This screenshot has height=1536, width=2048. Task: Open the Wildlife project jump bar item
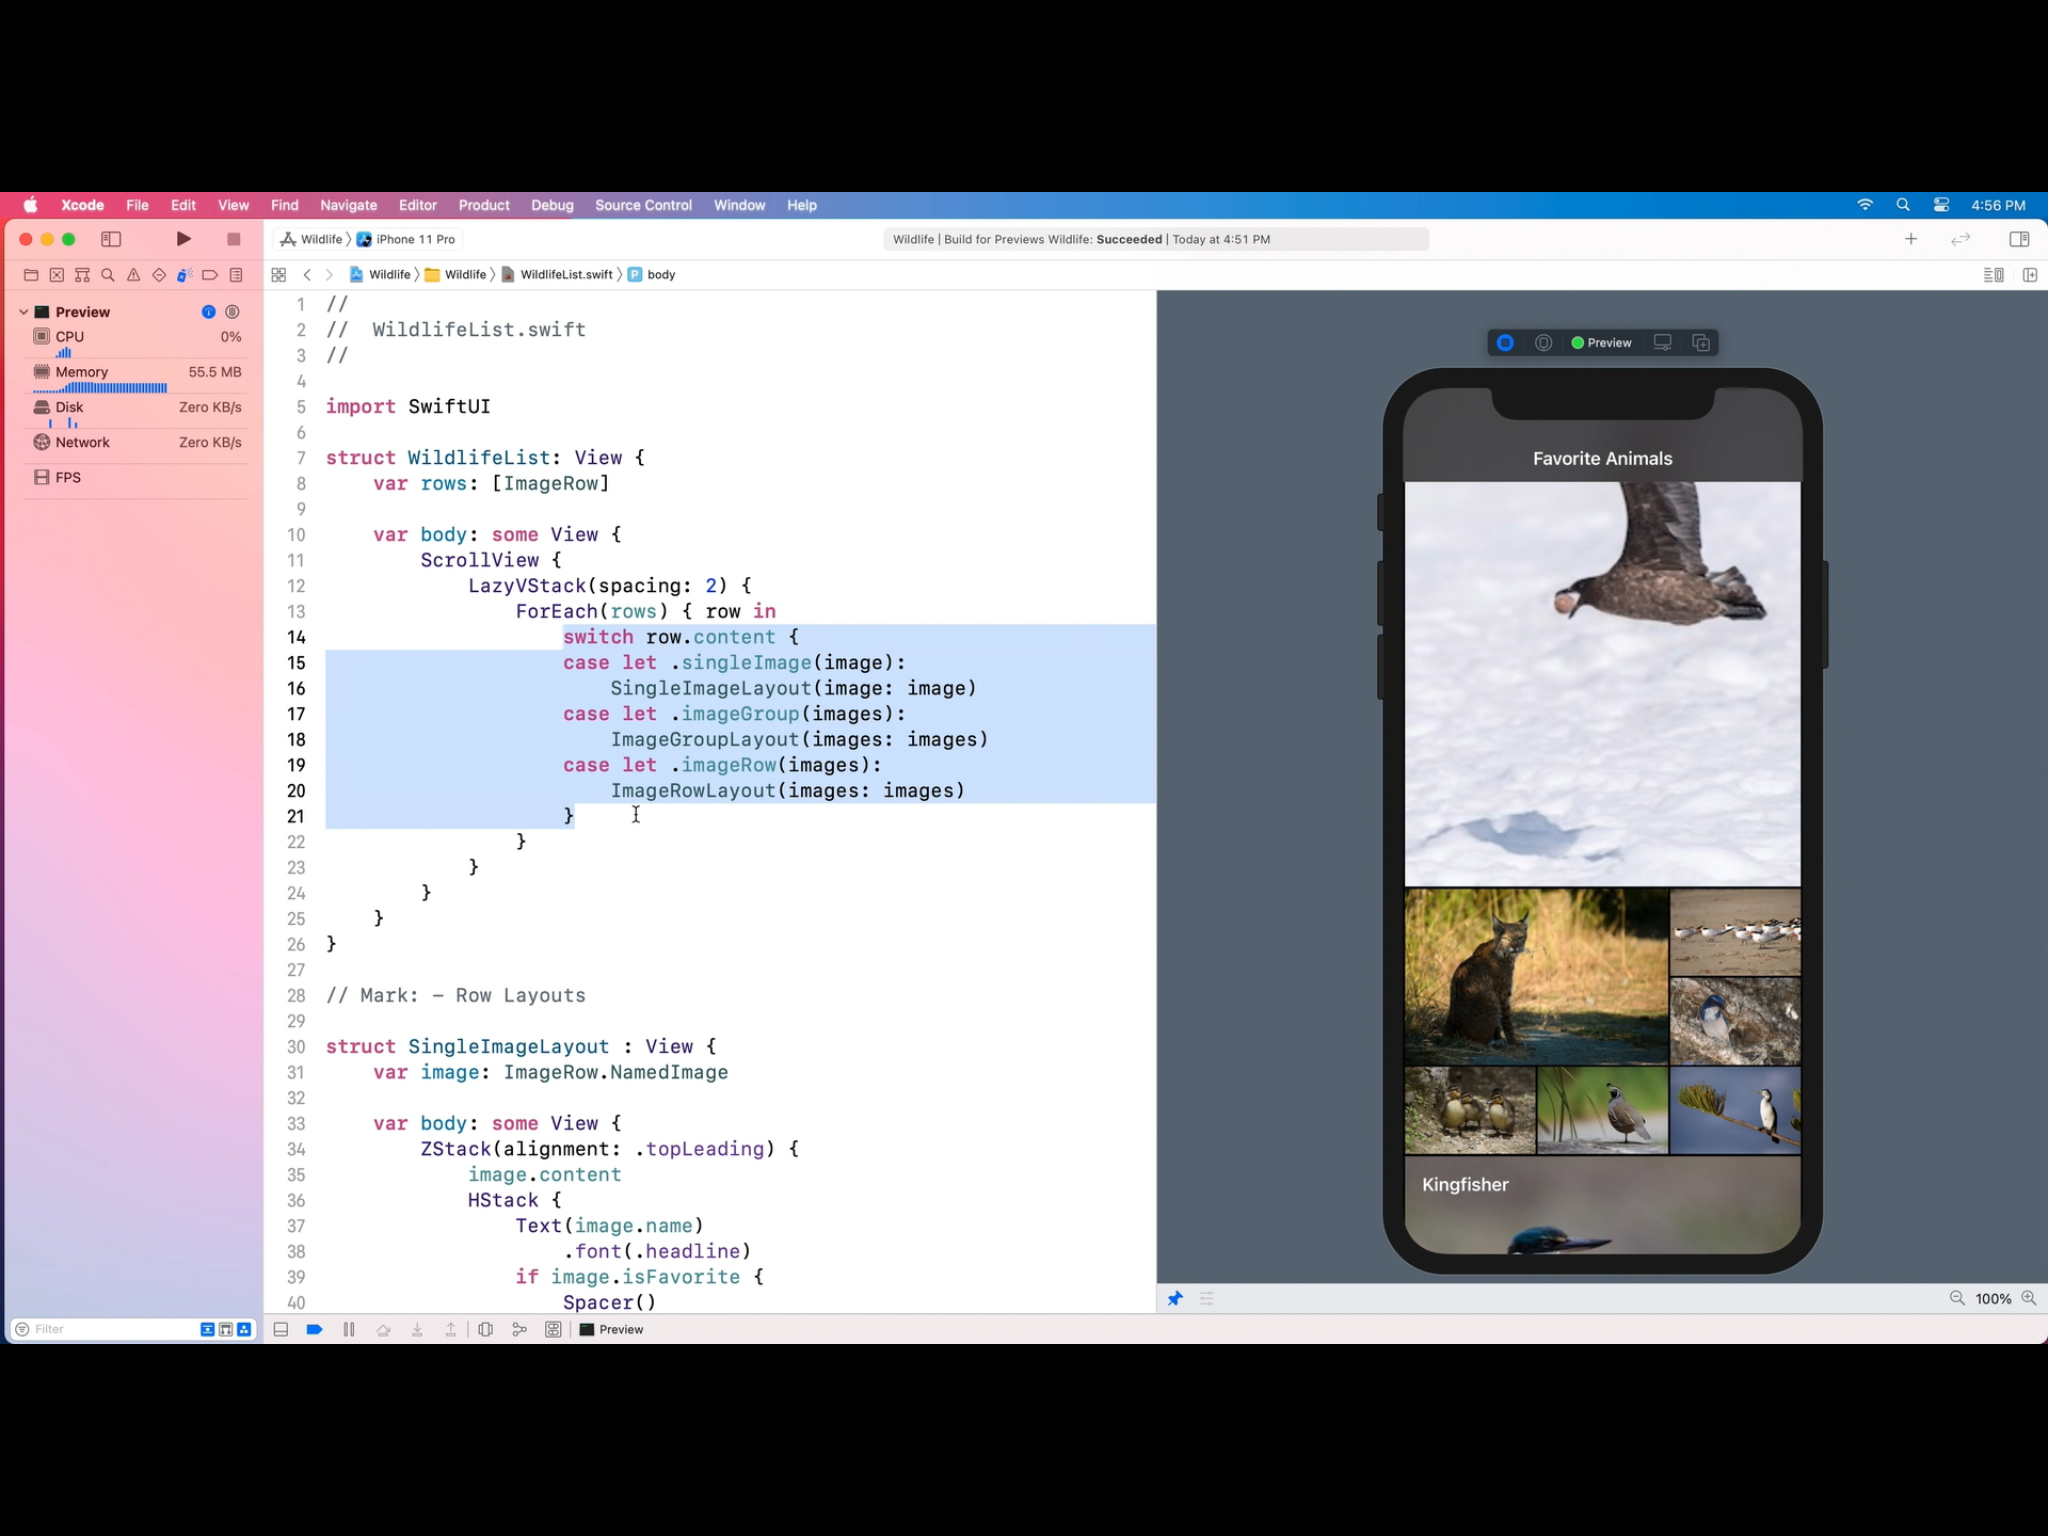pos(380,275)
